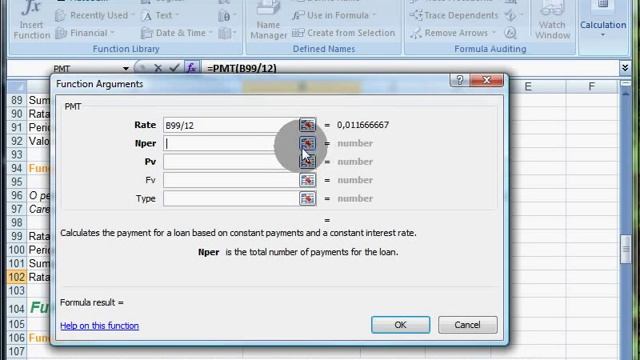Open the Name Box dropdown arrow
This screenshot has width=640, height=360.
coord(126,69)
